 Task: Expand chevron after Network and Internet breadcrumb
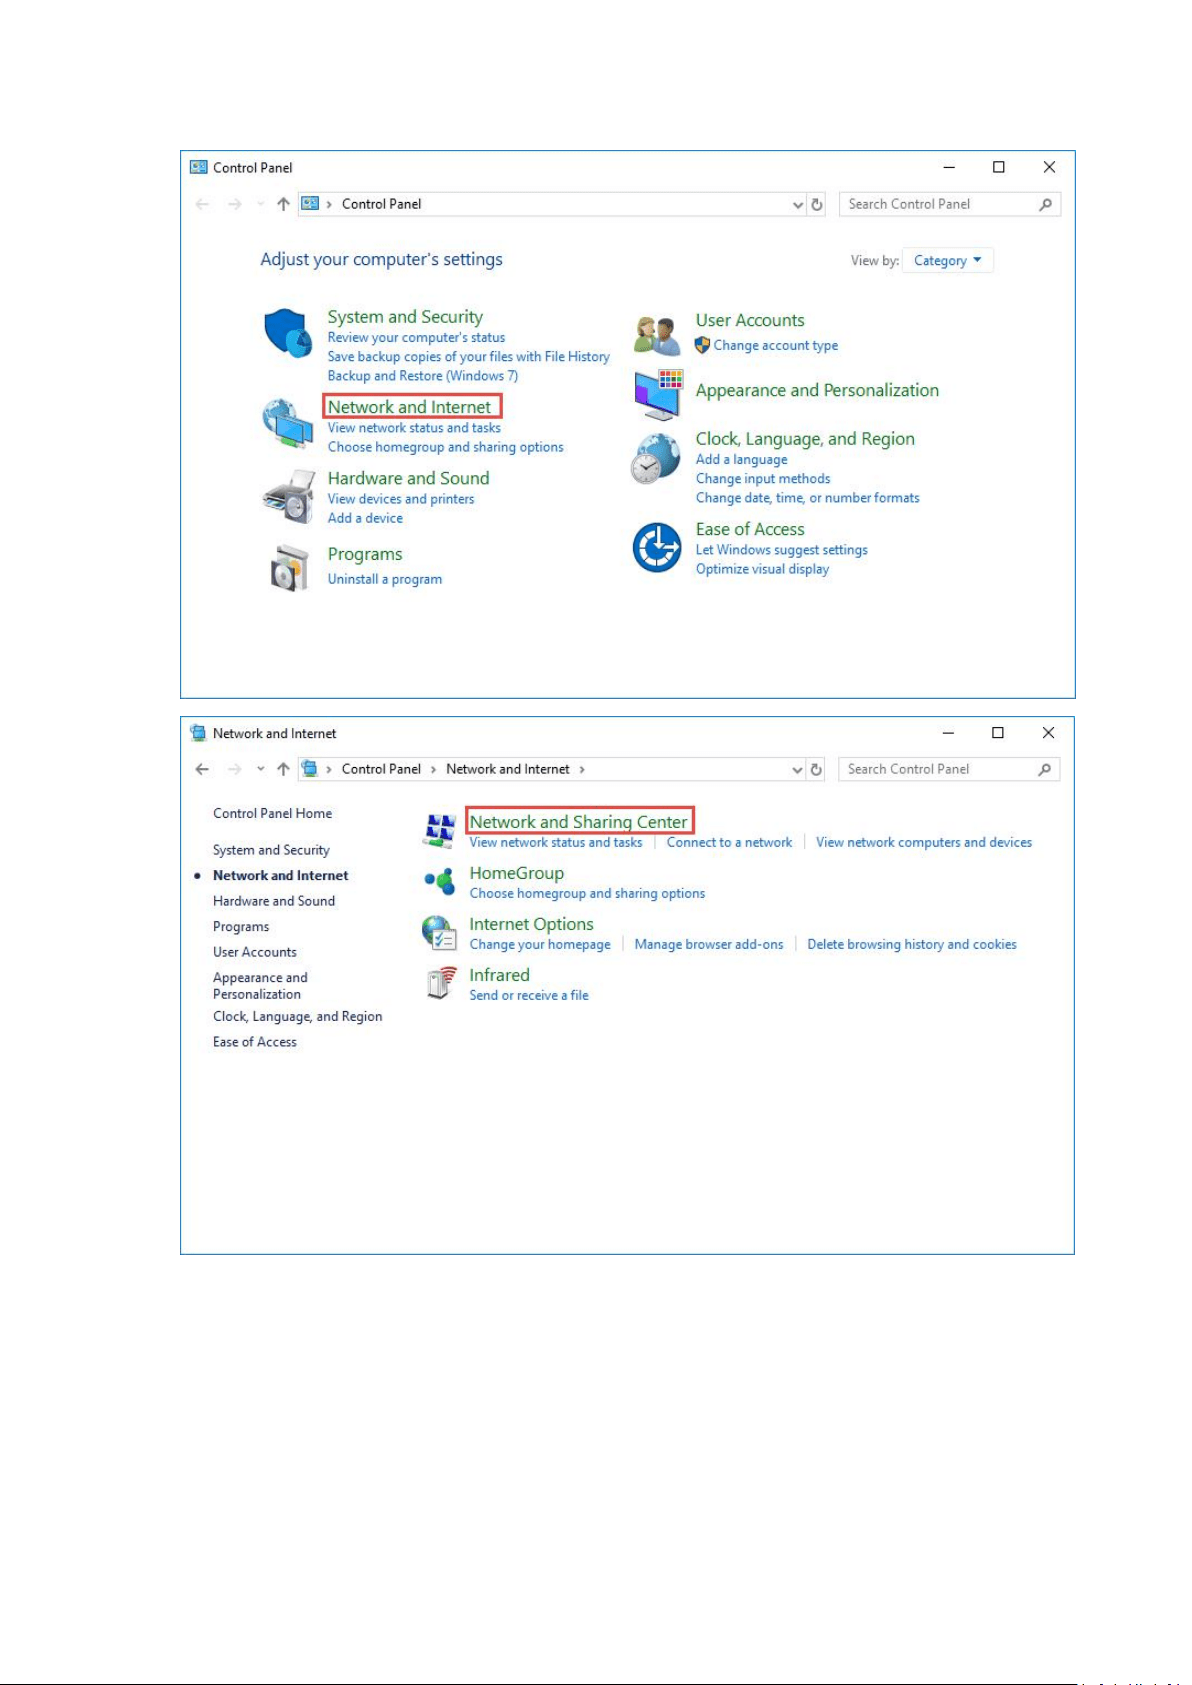tap(582, 769)
